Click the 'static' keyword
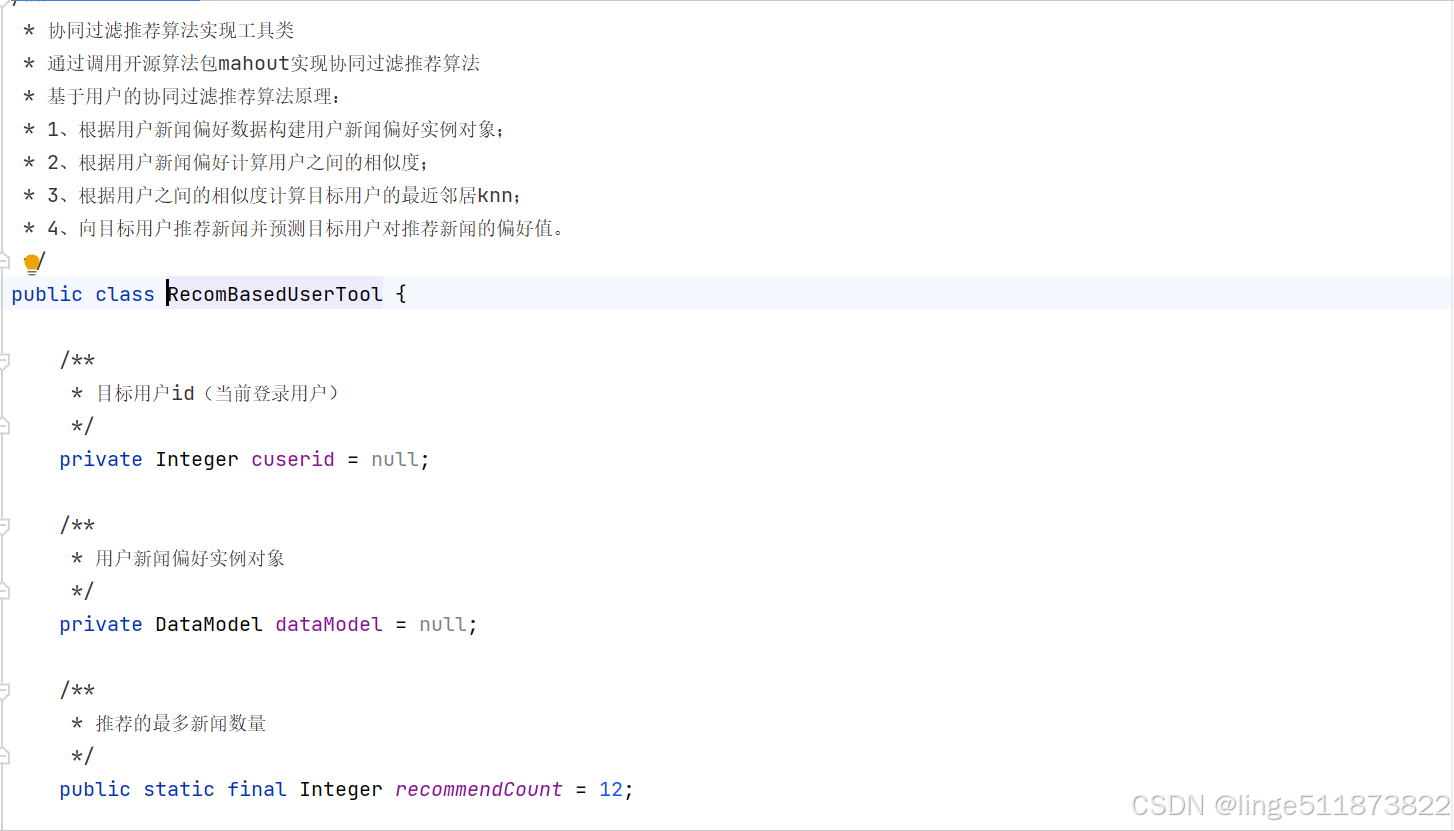The width and height of the screenshot is (1454, 831). point(179,789)
